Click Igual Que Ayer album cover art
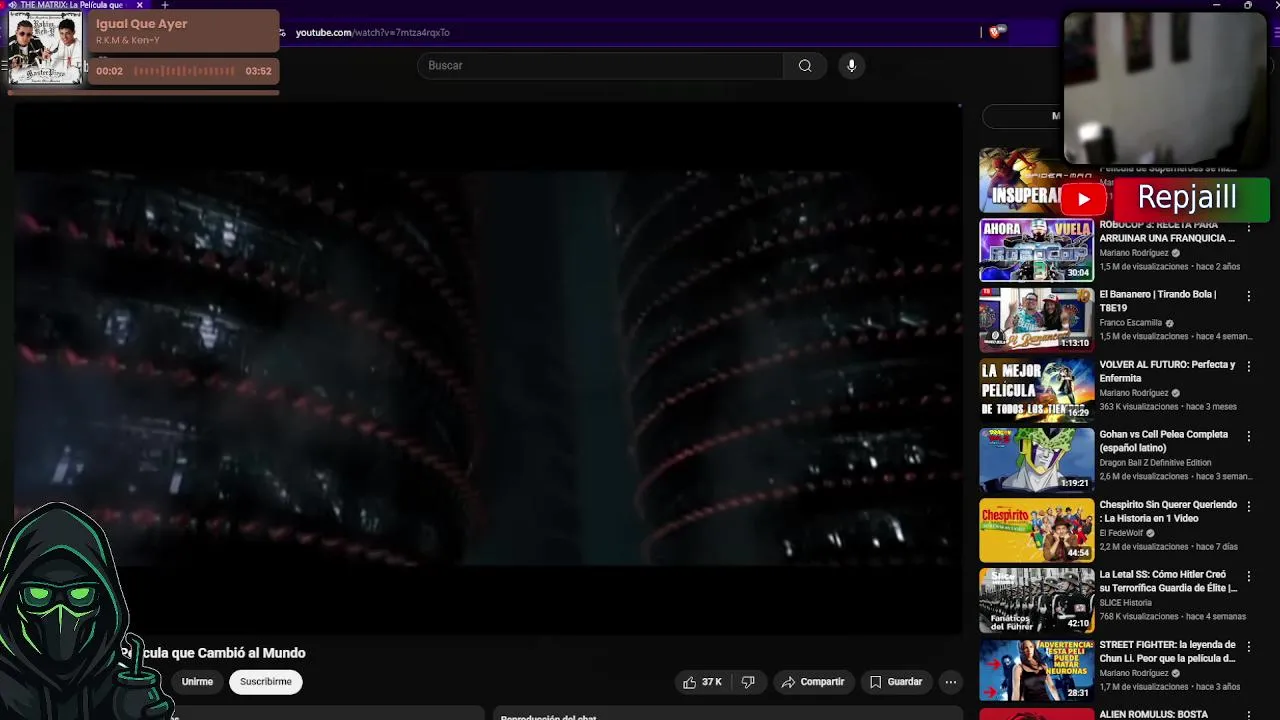 click(45, 48)
